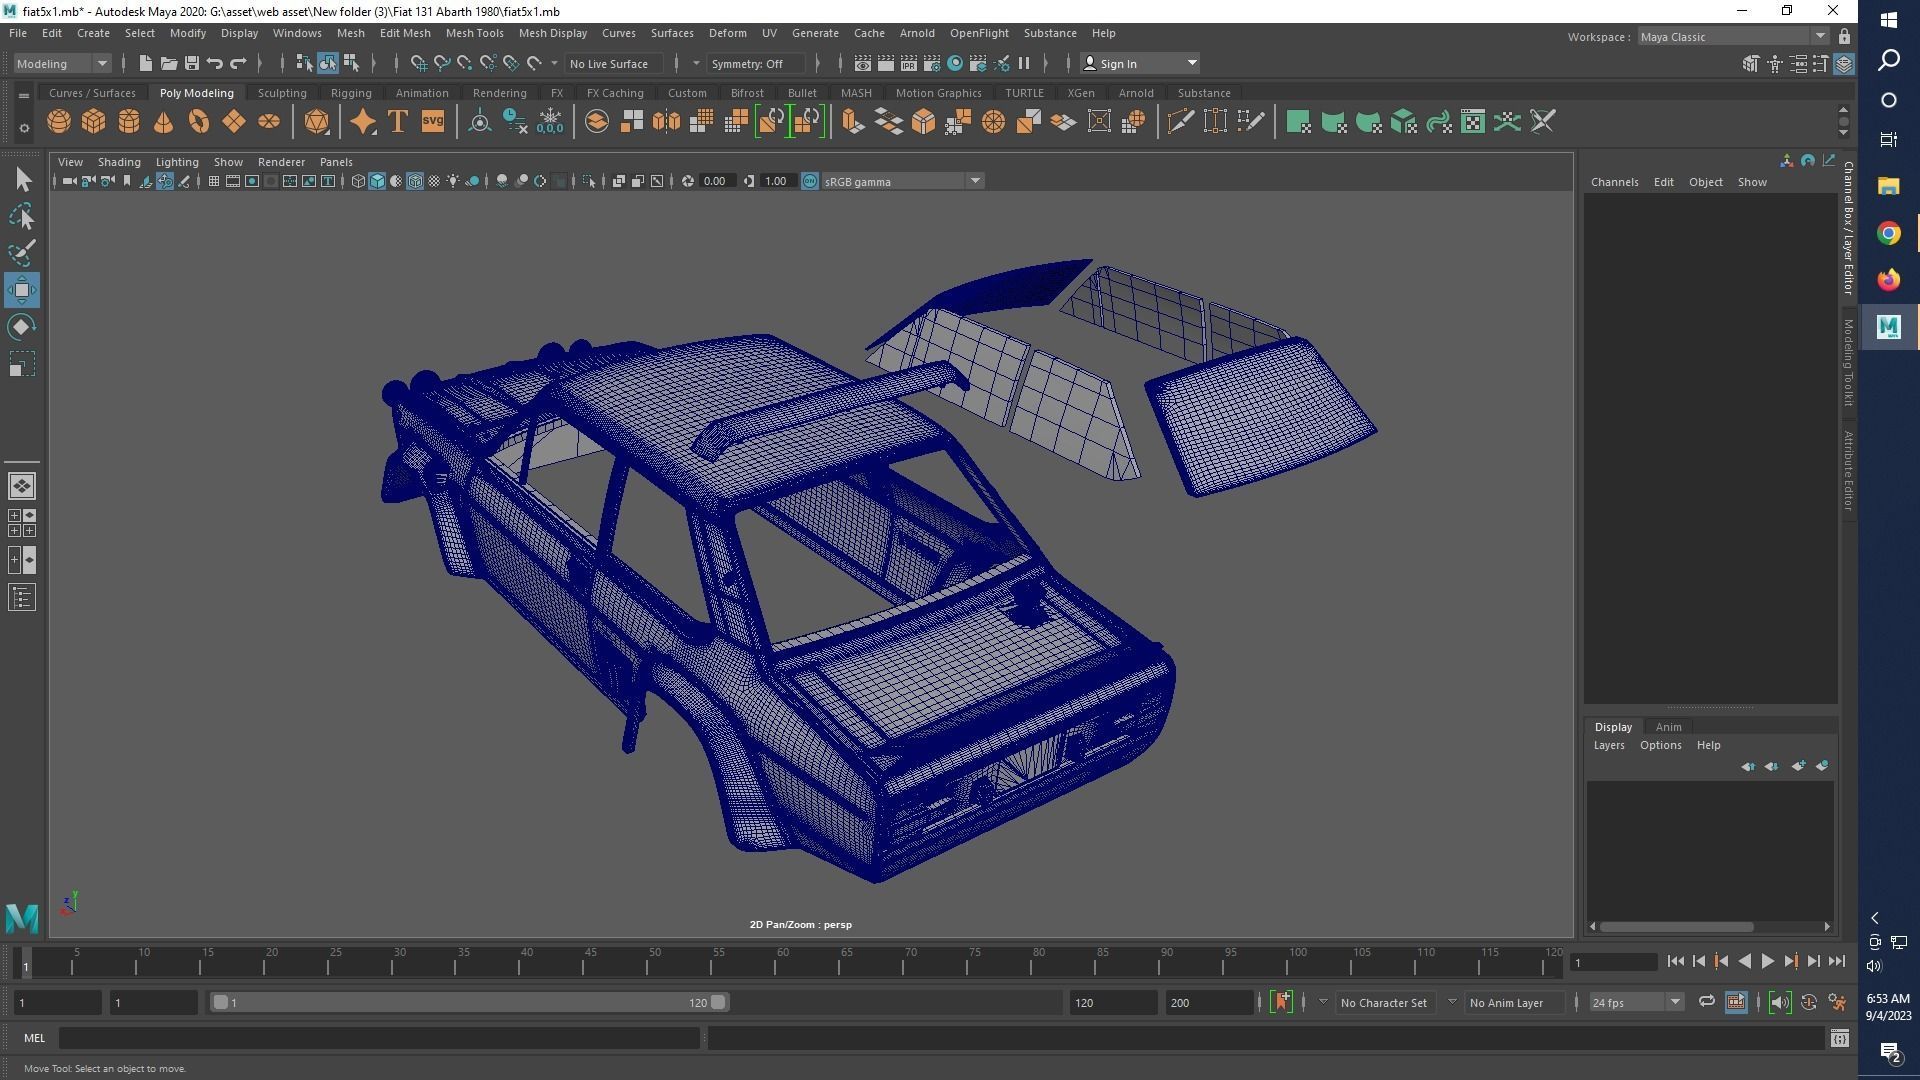
Task: Toggle smooth shade all in viewport
Action: 377,181
